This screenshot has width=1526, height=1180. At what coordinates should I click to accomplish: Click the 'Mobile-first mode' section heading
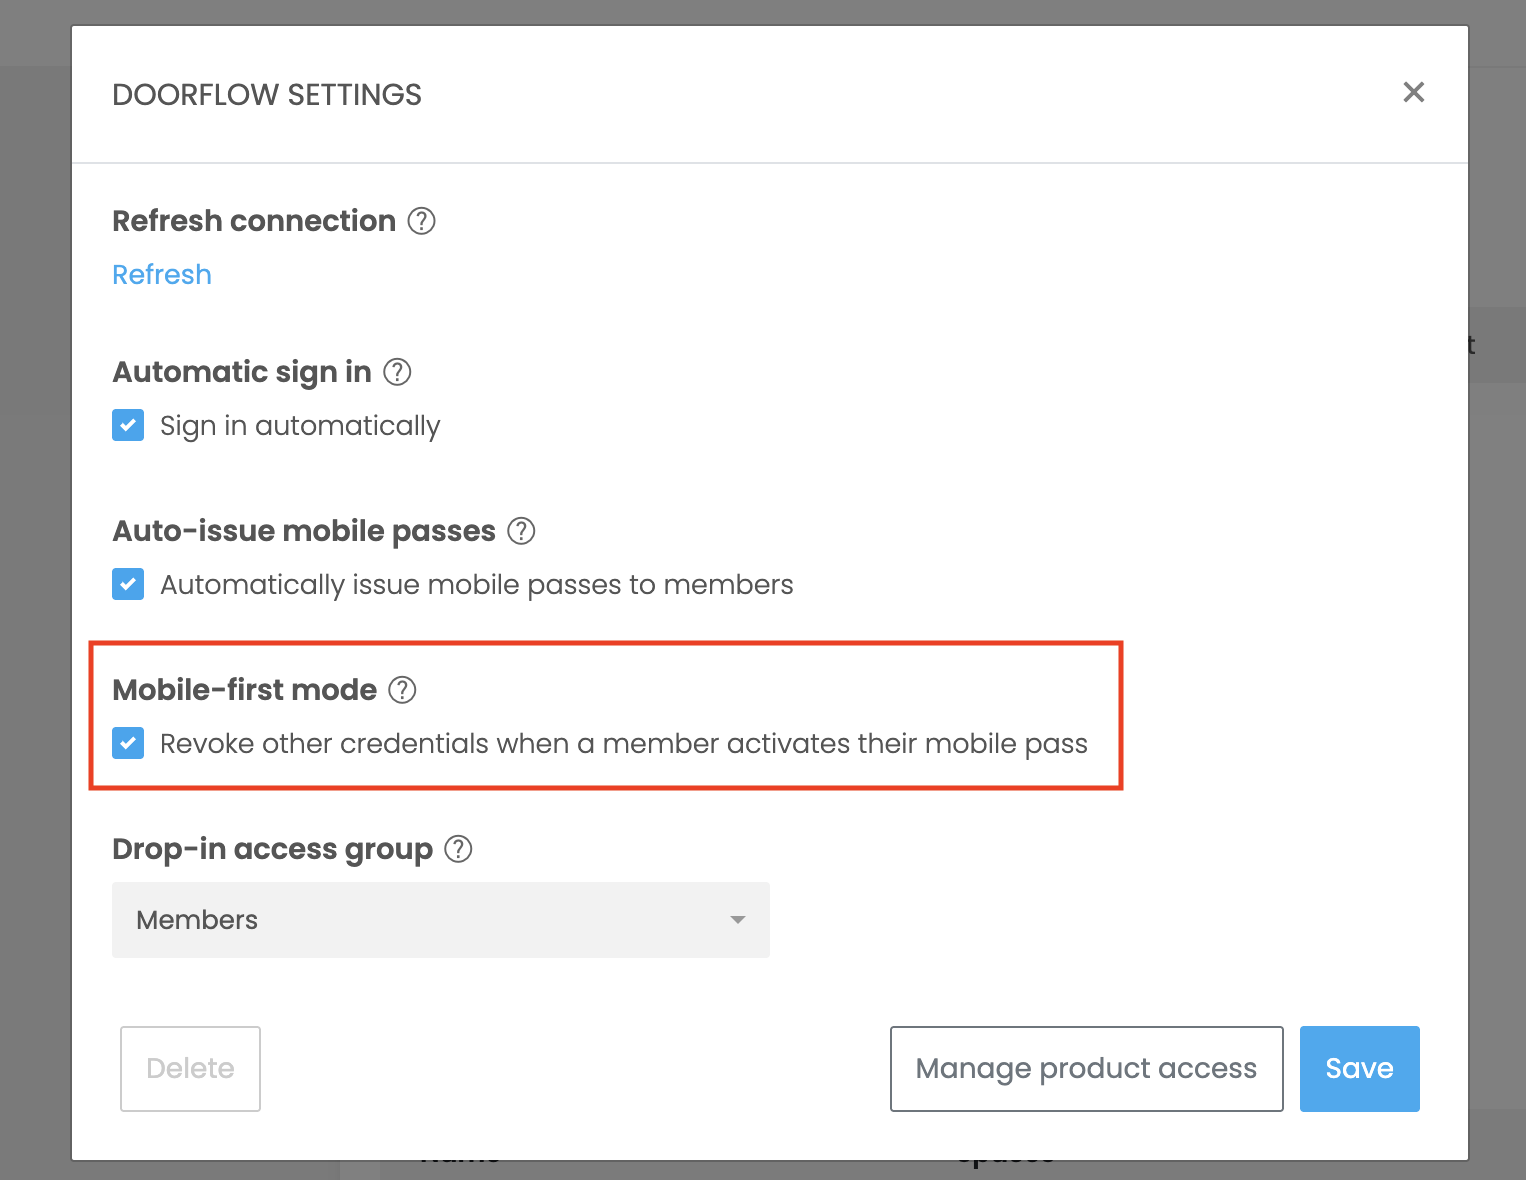pyautogui.click(x=245, y=690)
